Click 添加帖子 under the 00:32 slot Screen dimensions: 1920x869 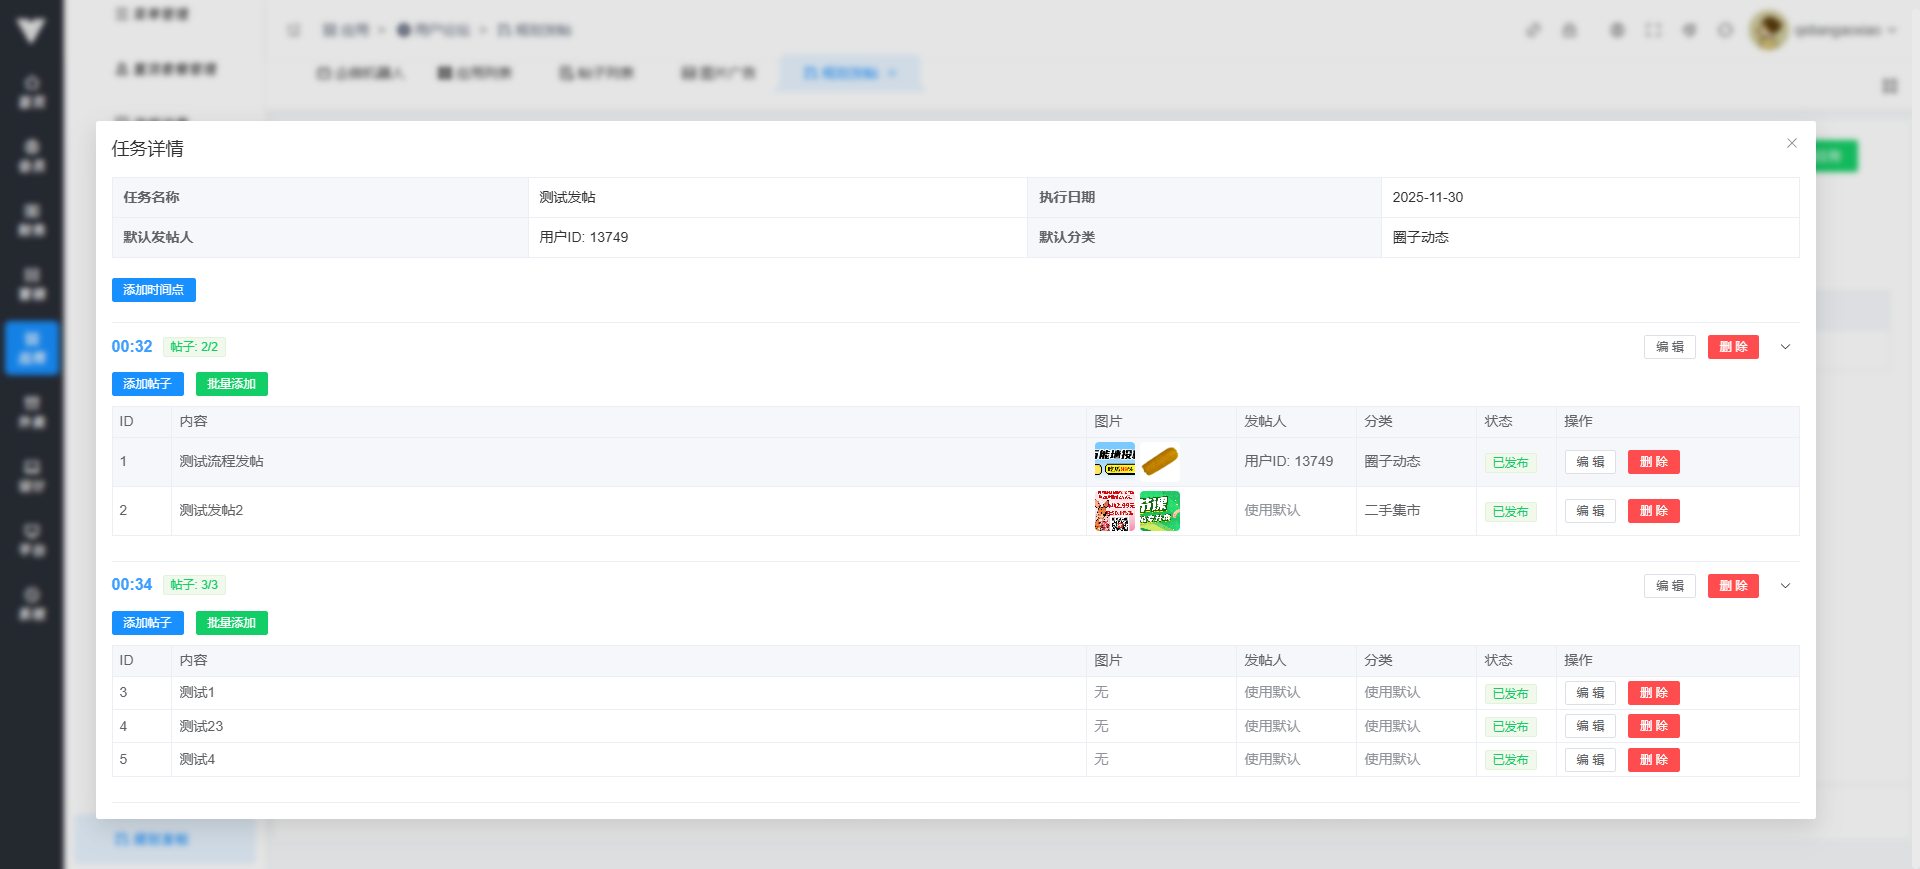tap(147, 384)
